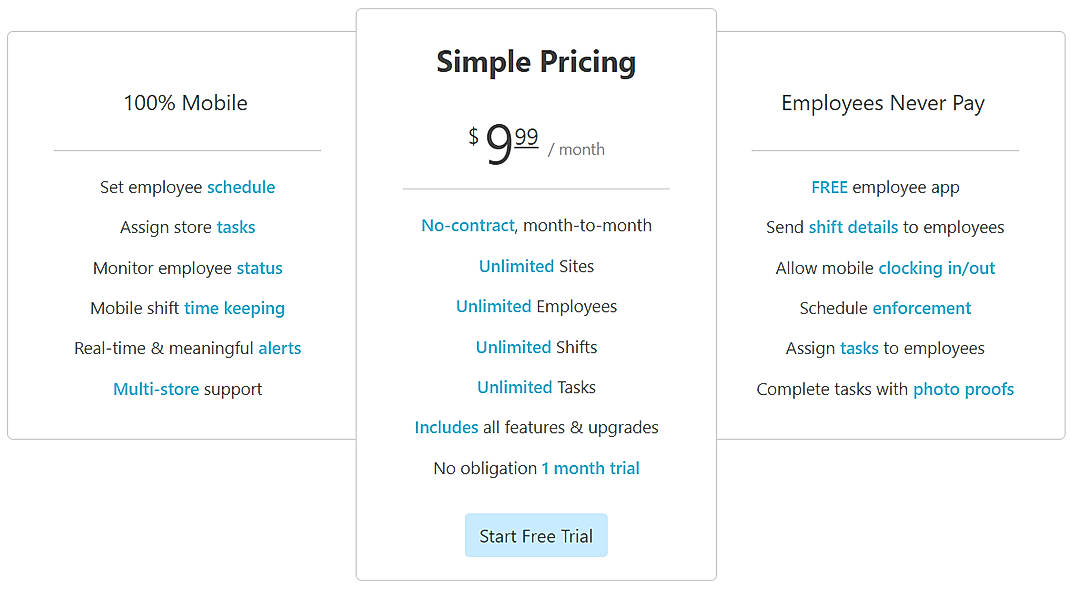
Task: Click the store tasks link
Action: (236, 227)
